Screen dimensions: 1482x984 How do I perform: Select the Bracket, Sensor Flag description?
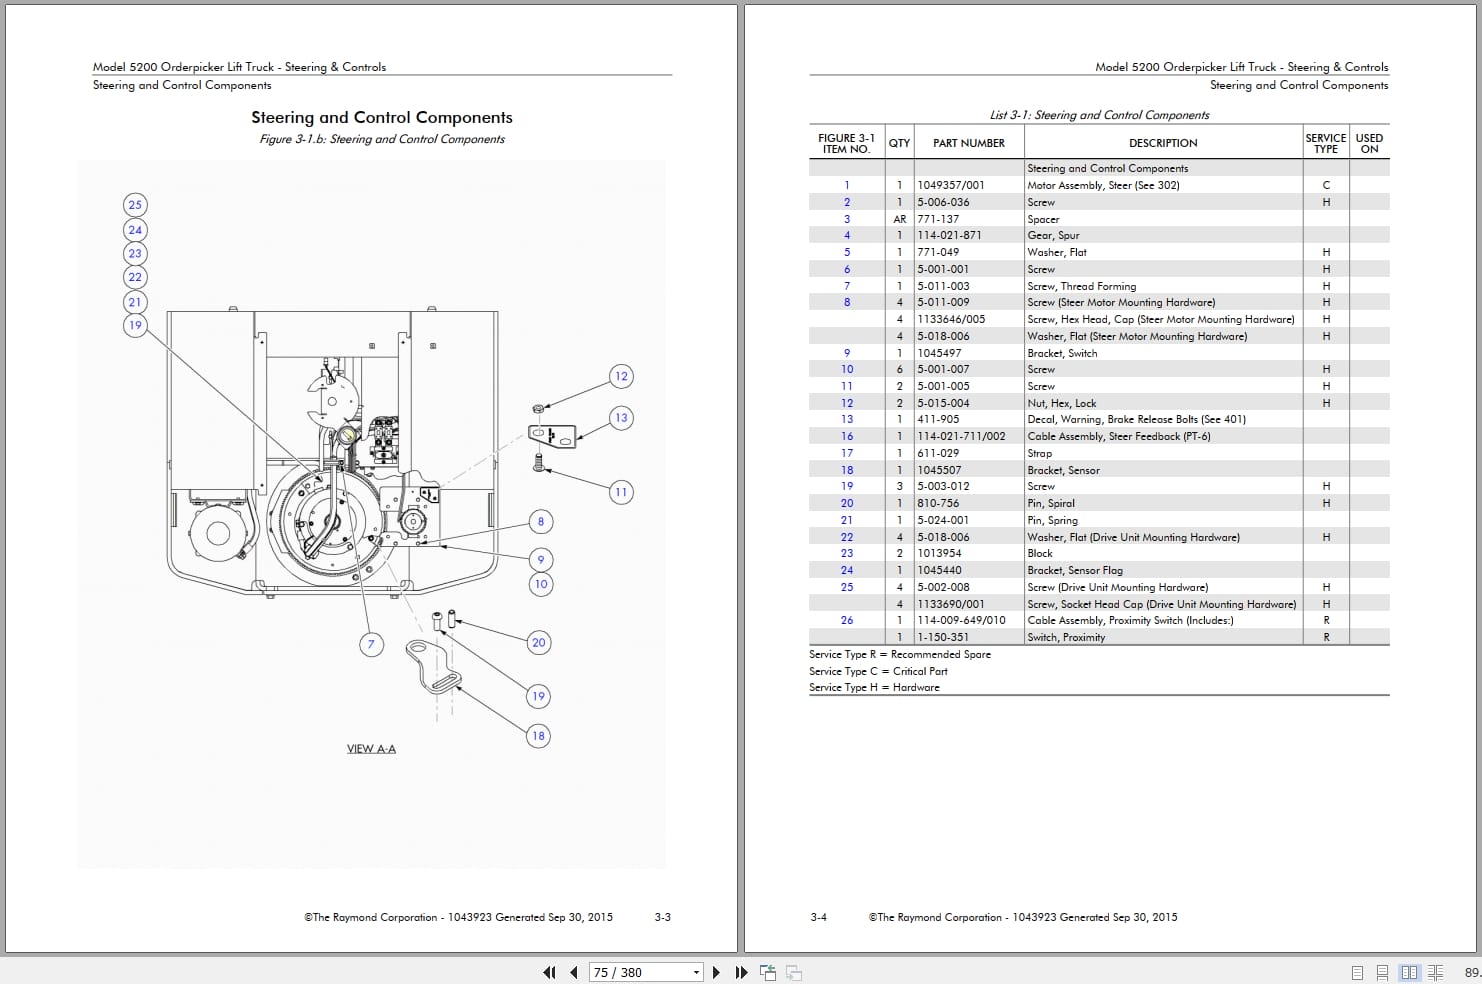[1075, 570]
